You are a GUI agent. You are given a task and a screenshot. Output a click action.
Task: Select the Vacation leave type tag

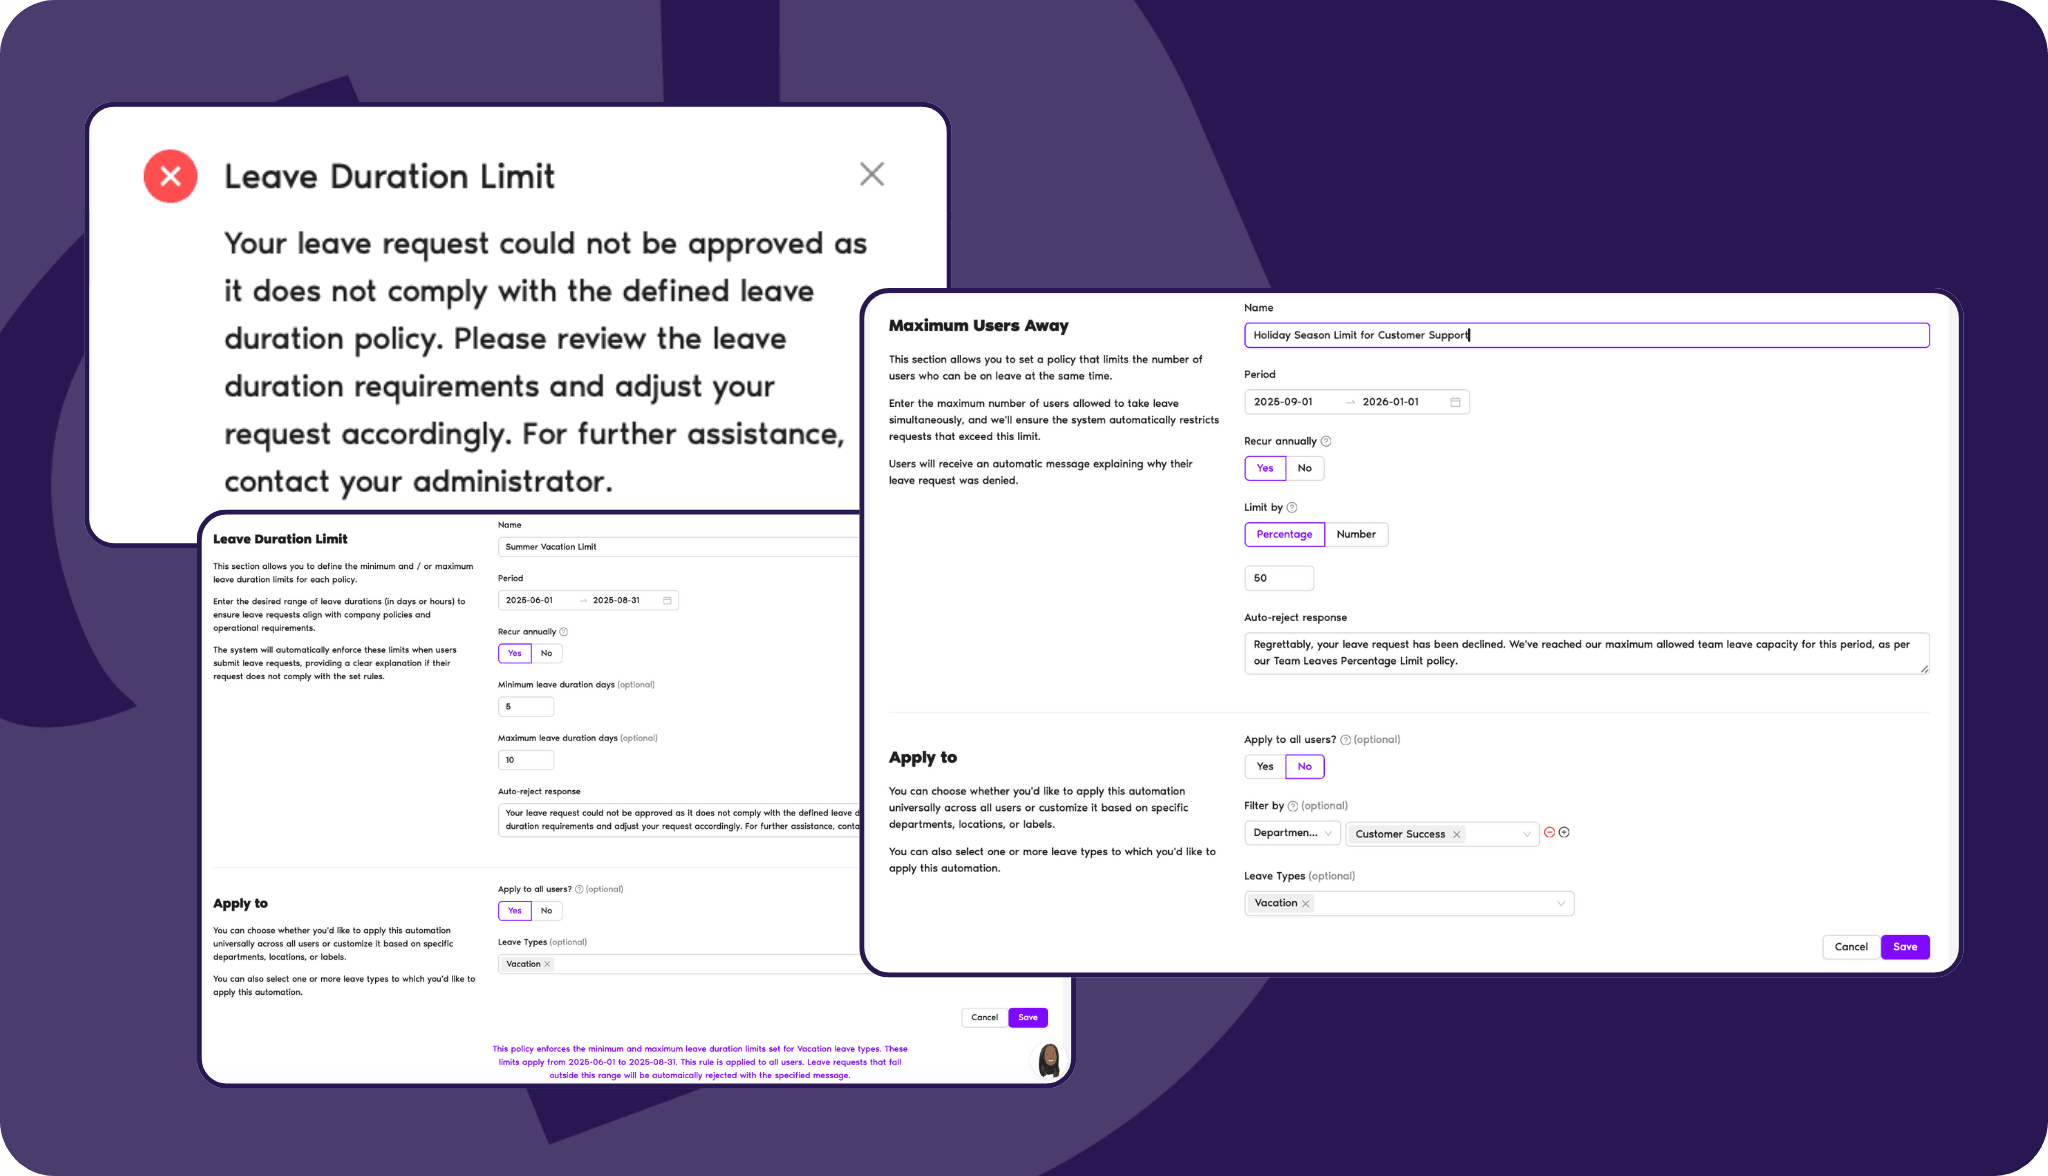pos(1279,902)
